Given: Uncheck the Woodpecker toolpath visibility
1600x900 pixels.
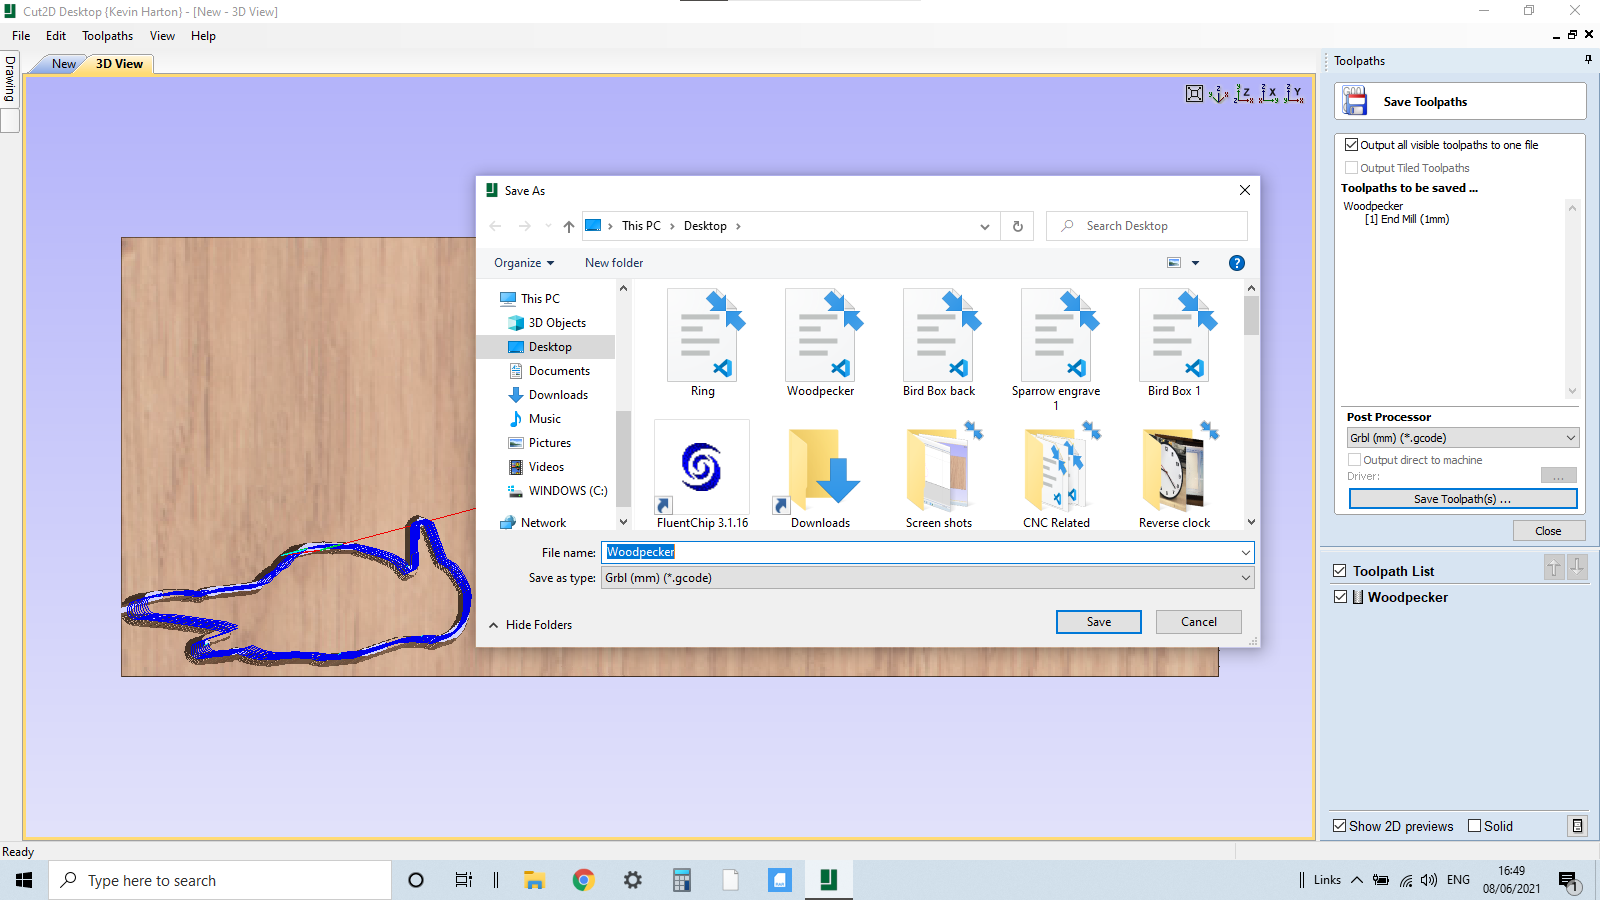Looking at the screenshot, I should pyautogui.click(x=1340, y=596).
